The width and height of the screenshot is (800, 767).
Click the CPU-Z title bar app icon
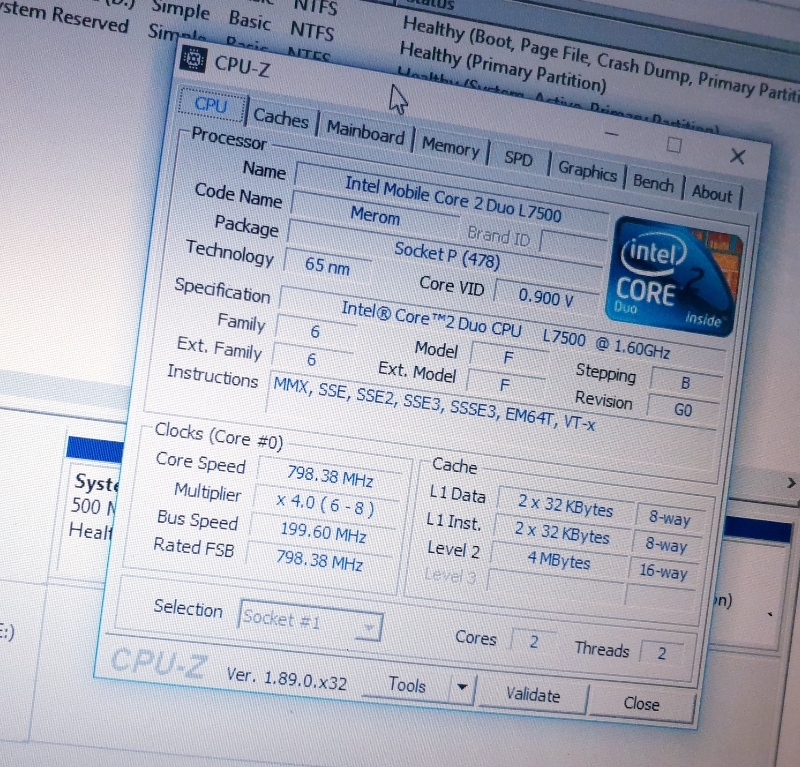193,59
